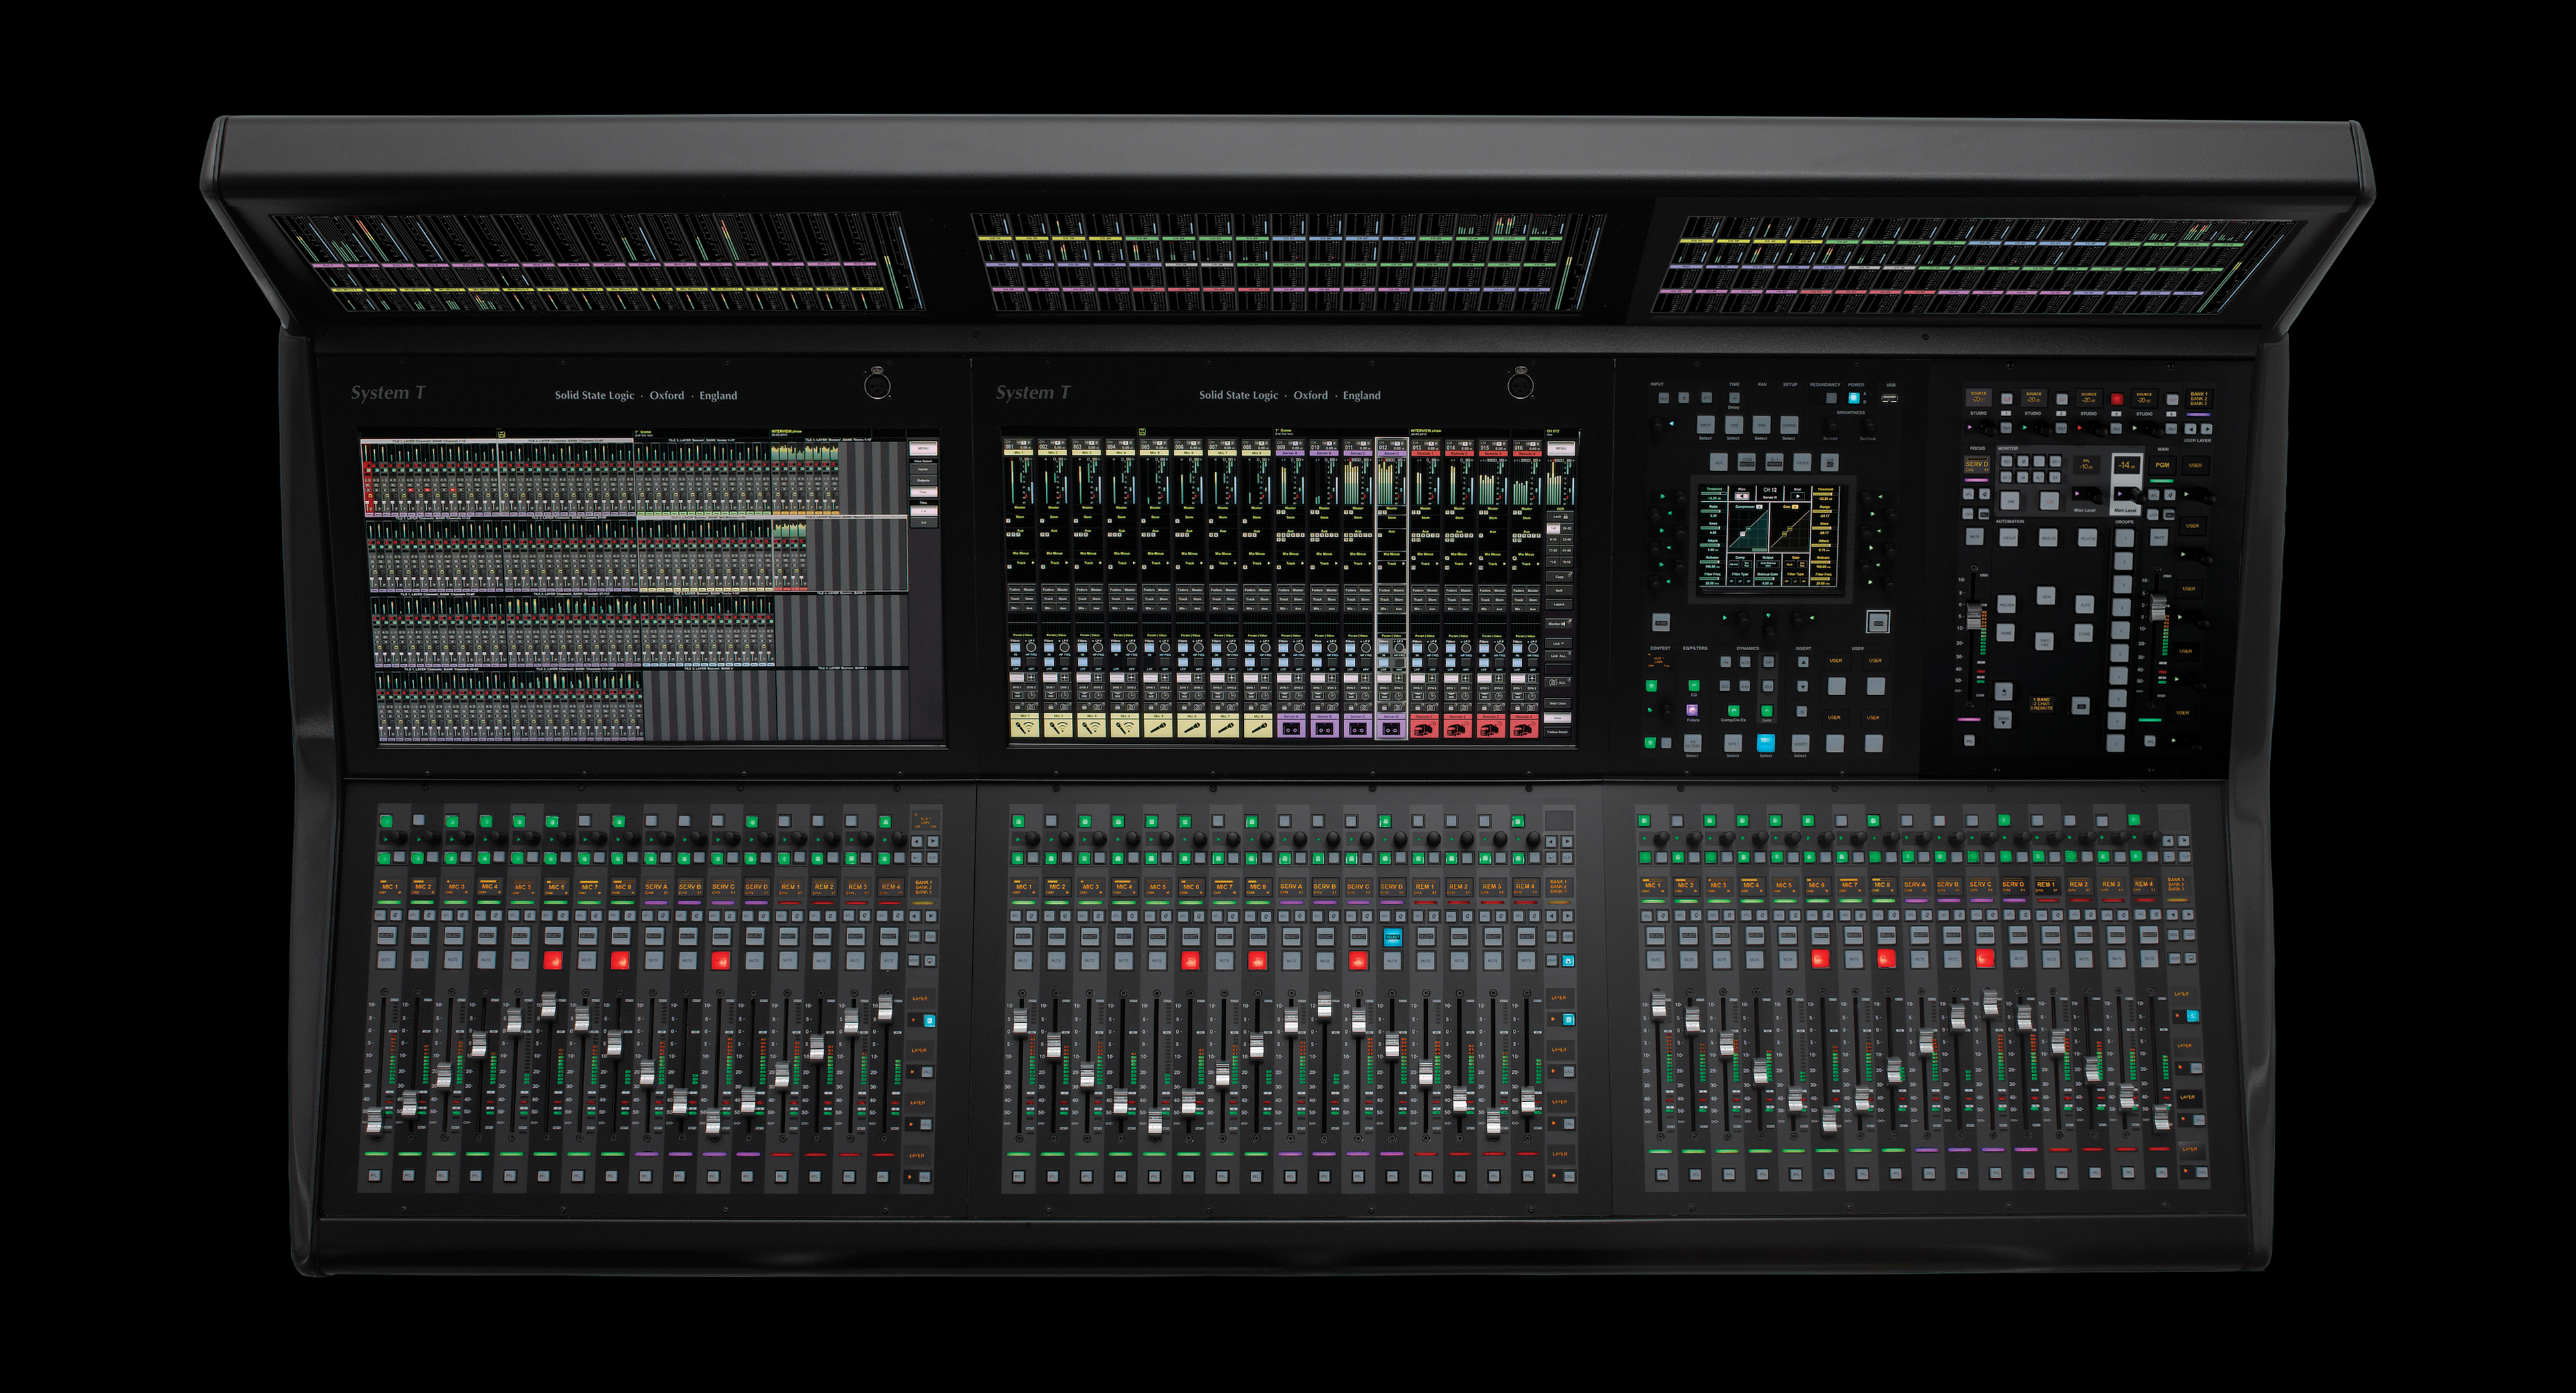Tap the Follow Detail button
This screenshot has height=1393, width=2576.
(x=1558, y=733)
